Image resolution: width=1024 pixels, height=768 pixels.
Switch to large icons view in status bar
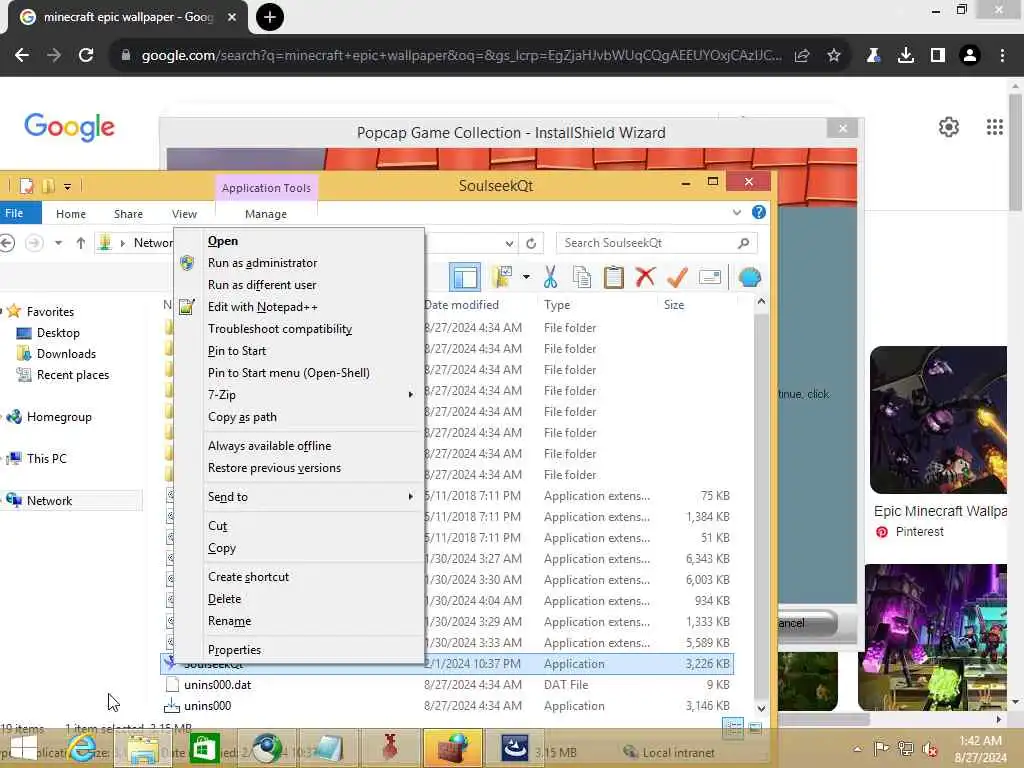(x=755, y=728)
